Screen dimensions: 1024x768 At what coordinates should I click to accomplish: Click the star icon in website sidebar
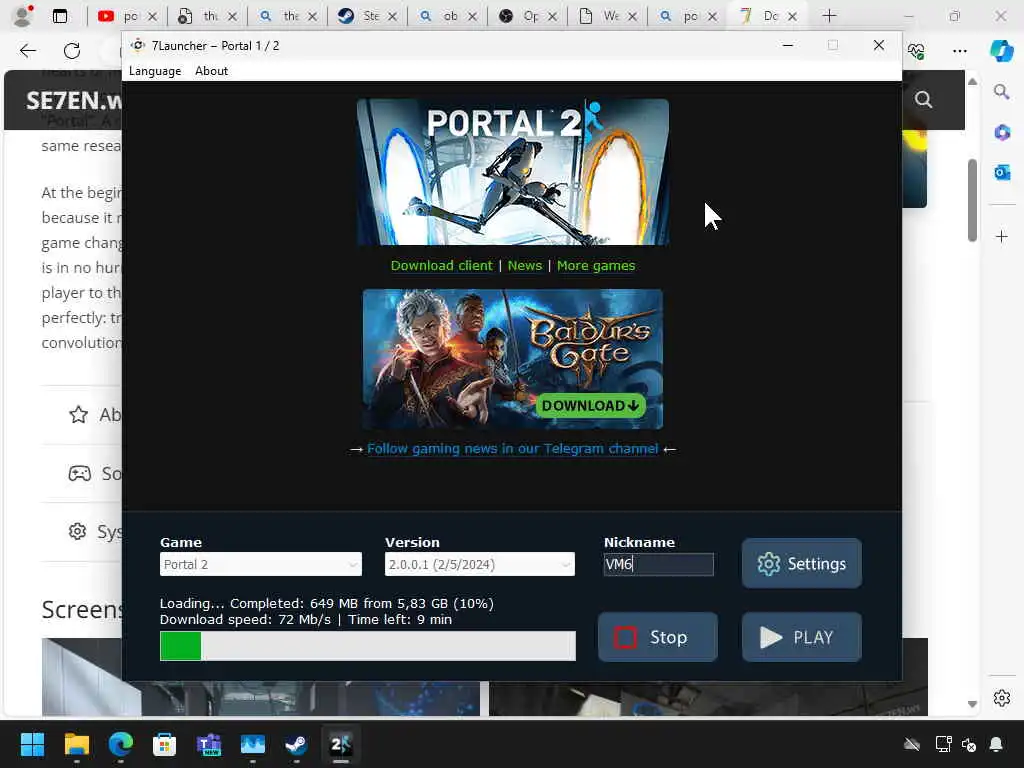(x=78, y=415)
